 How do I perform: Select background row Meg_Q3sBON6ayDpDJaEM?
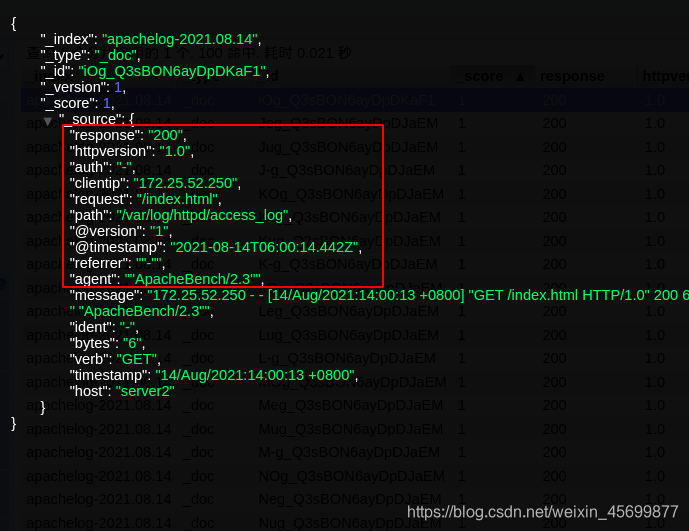[355, 405]
